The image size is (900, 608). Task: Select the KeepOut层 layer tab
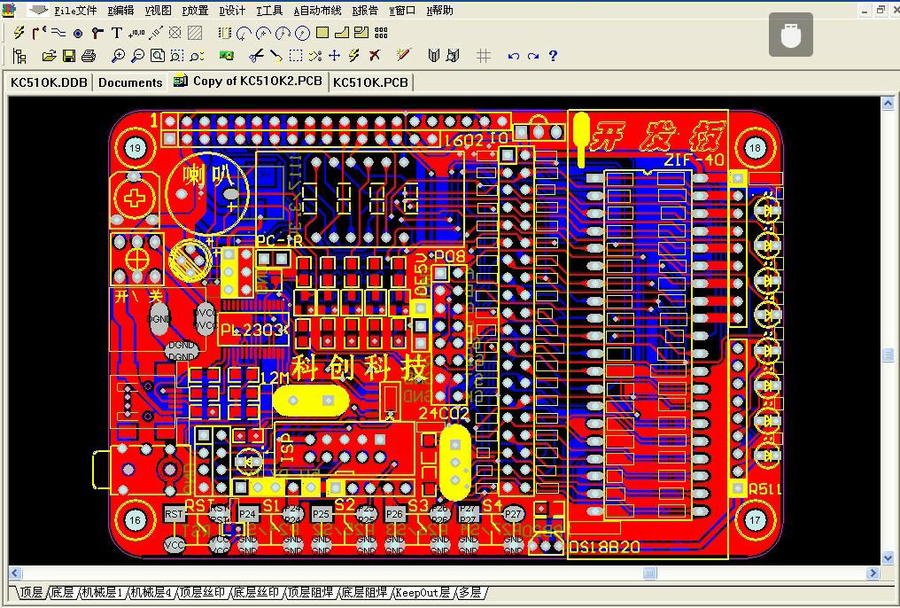point(422,592)
